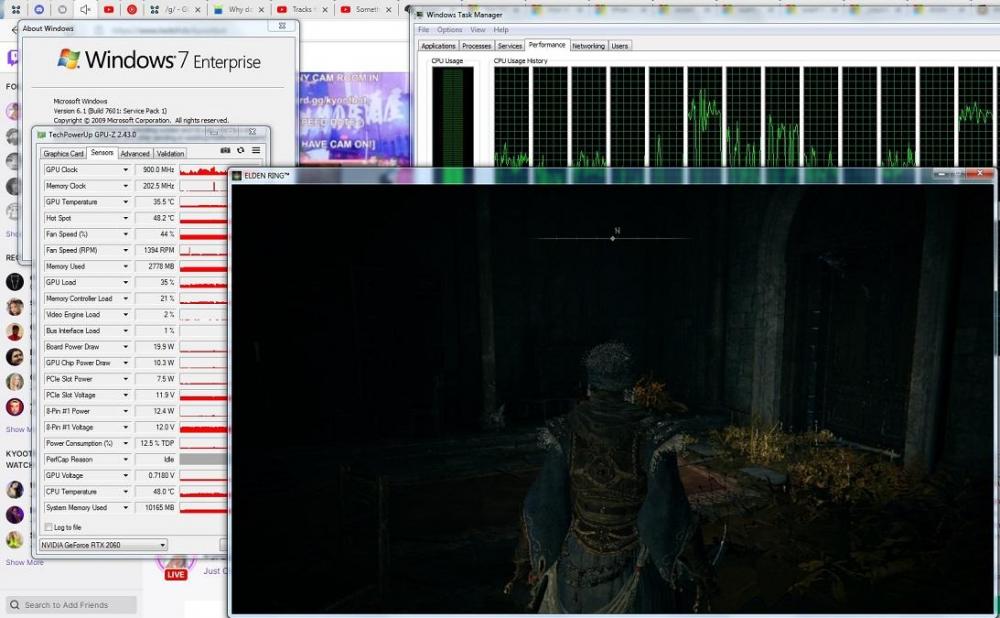Capture a GPU-Z screenshot with the camera icon
This screenshot has width=1000, height=618.
225,149
